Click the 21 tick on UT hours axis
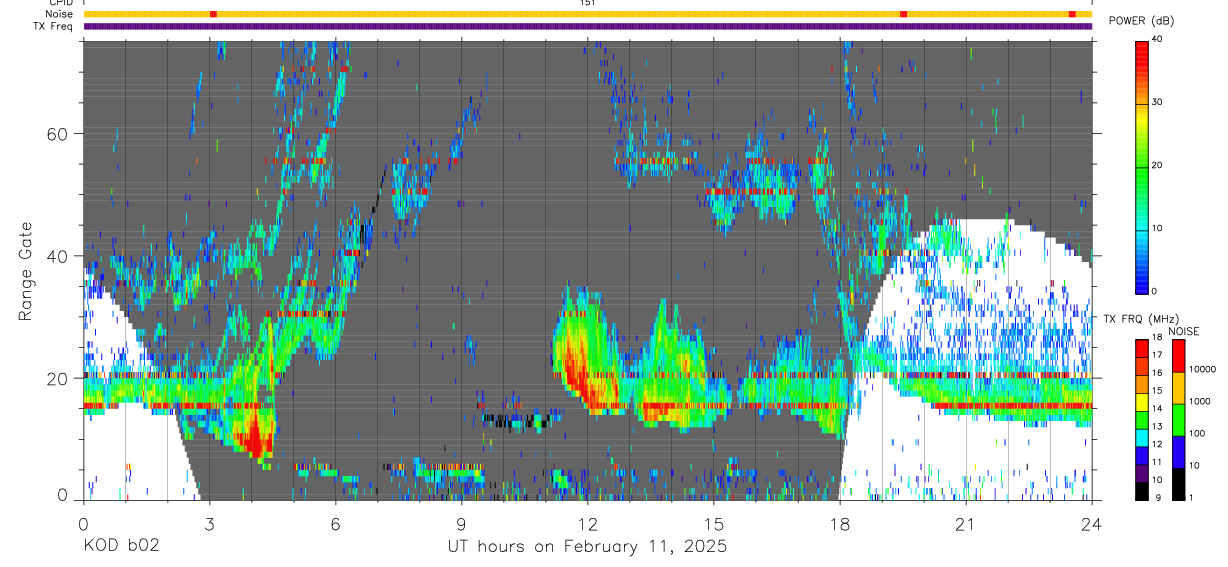The image size is (1228, 567). point(966,523)
